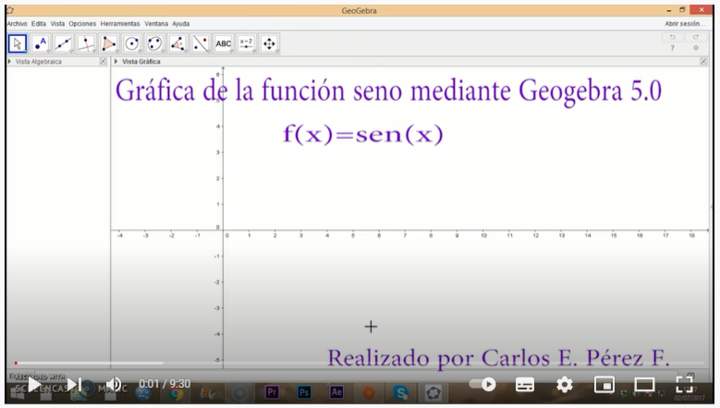Select the Point tool

point(40,43)
